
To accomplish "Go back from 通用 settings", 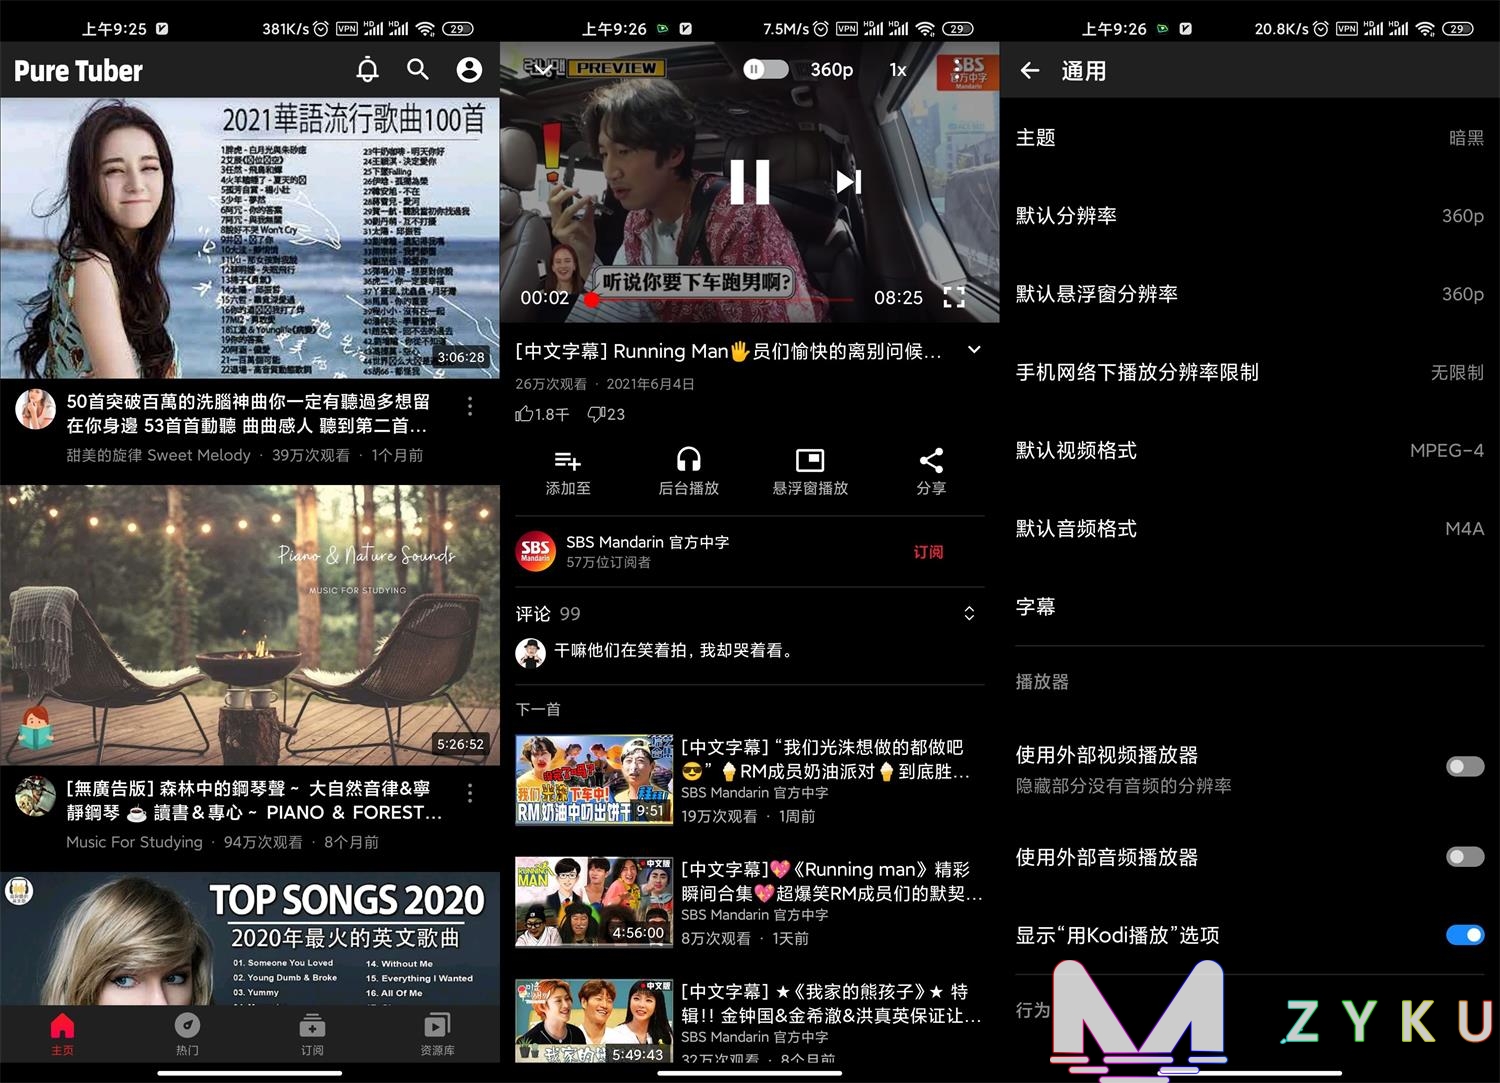I will pyautogui.click(x=1030, y=70).
